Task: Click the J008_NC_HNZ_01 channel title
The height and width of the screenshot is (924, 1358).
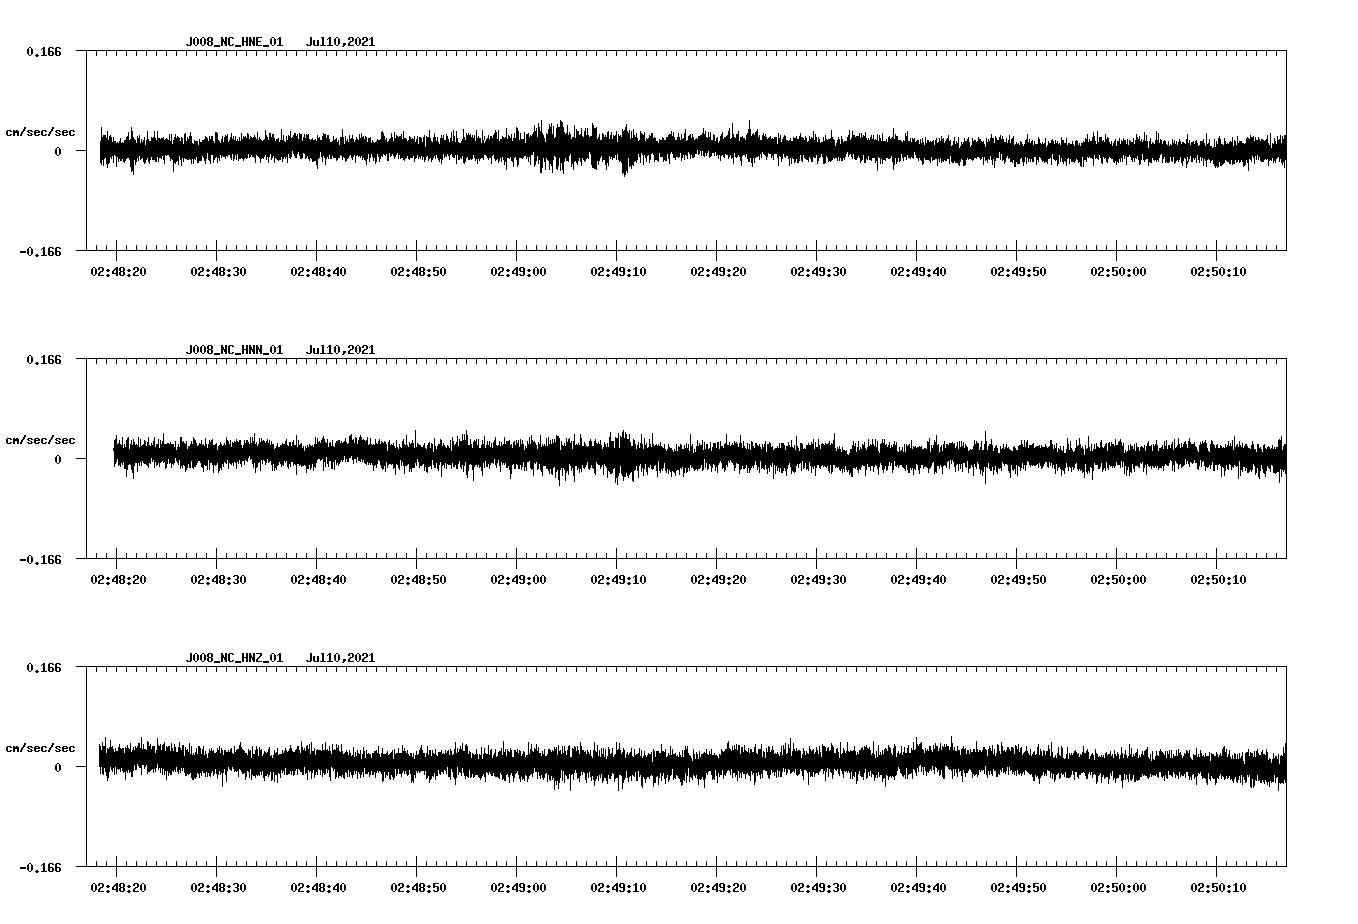Action: click(x=234, y=658)
